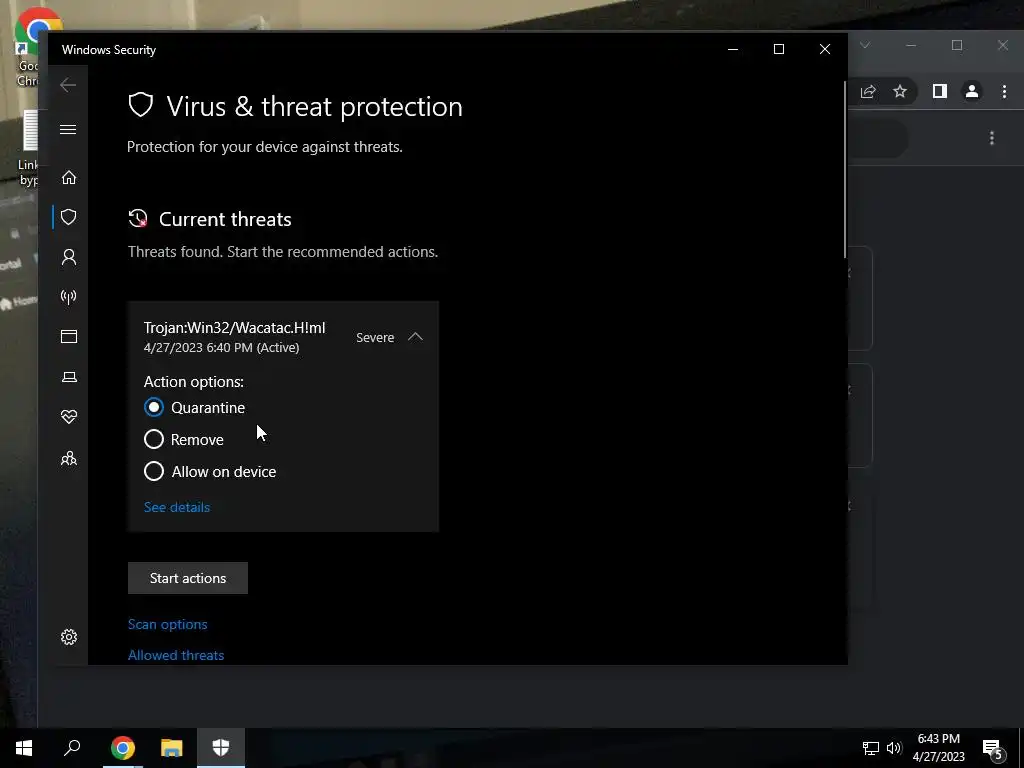Open the notification center icon
The image size is (1024, 768).
[x=993, y=749]
